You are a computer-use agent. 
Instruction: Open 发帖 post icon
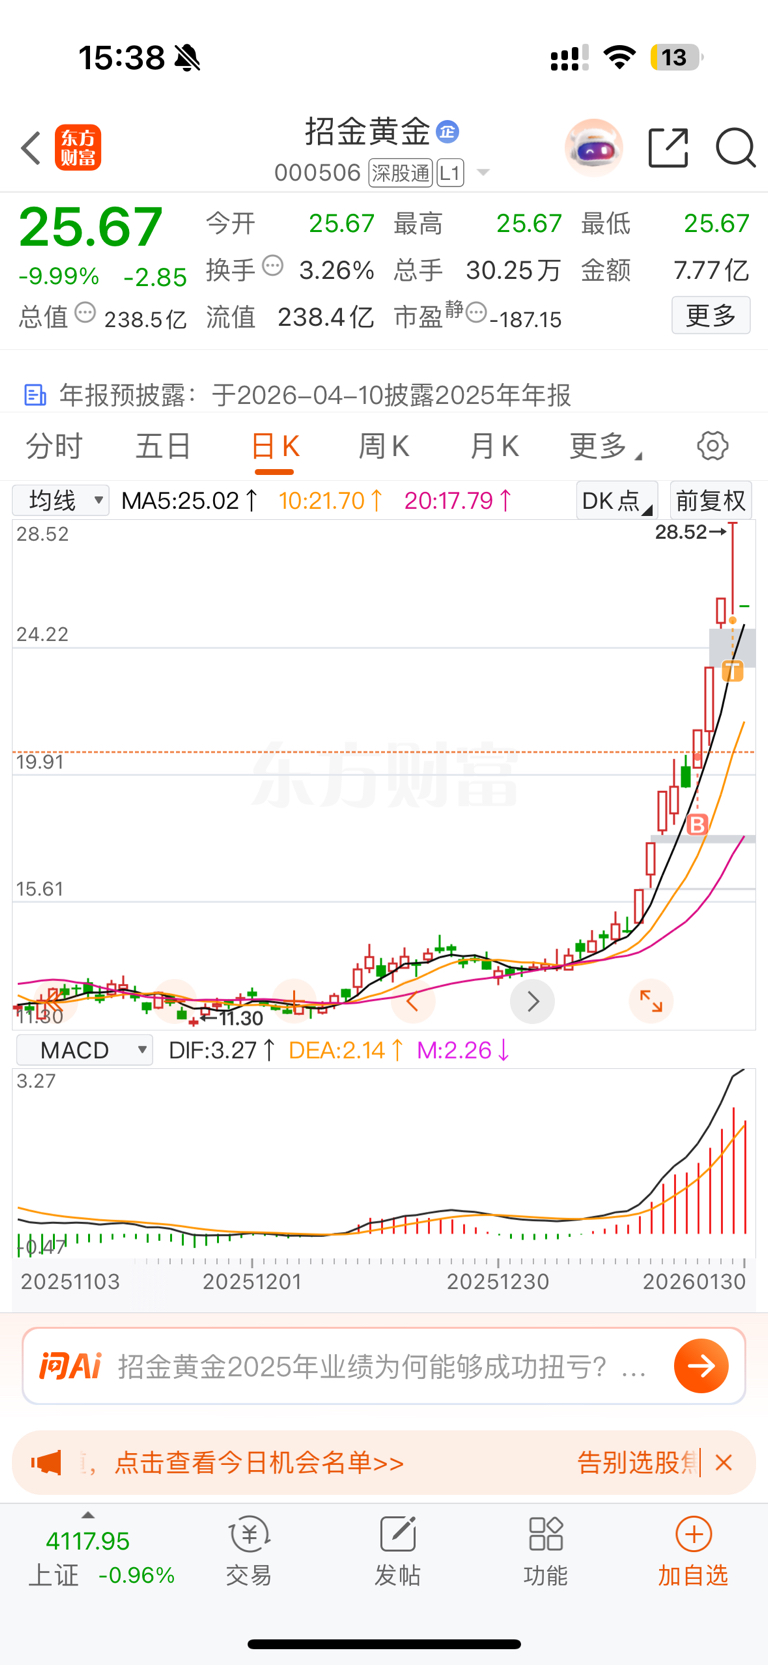pyautogui.click(x=397, y=1551)
